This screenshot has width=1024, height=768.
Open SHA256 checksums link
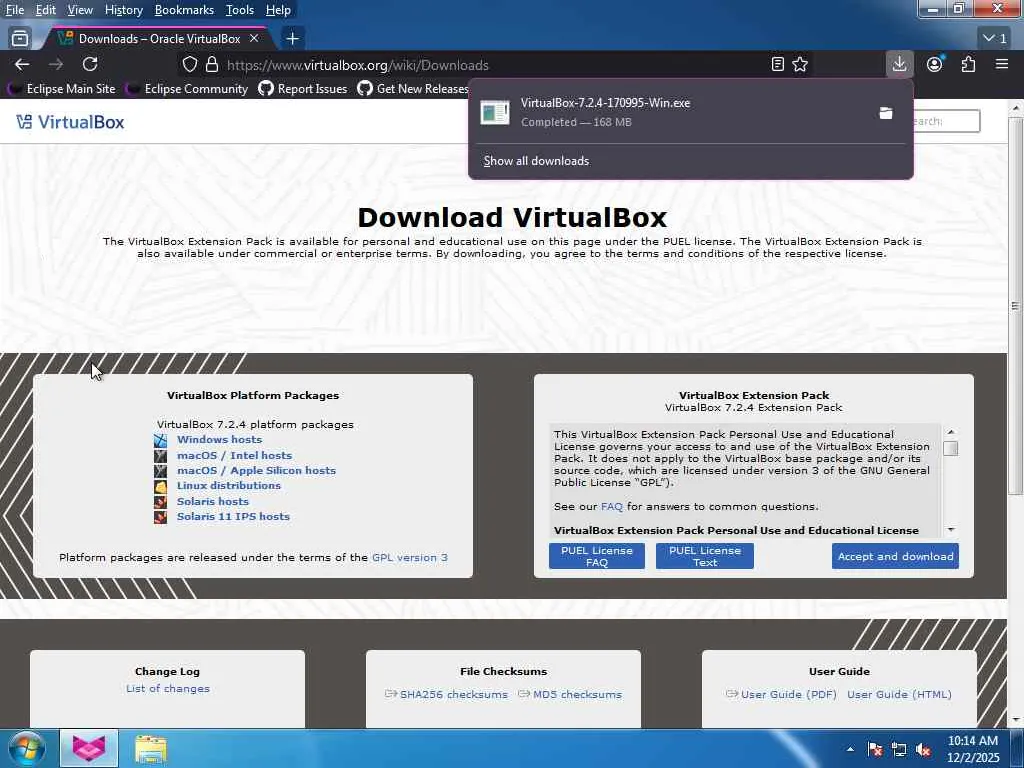453,695
